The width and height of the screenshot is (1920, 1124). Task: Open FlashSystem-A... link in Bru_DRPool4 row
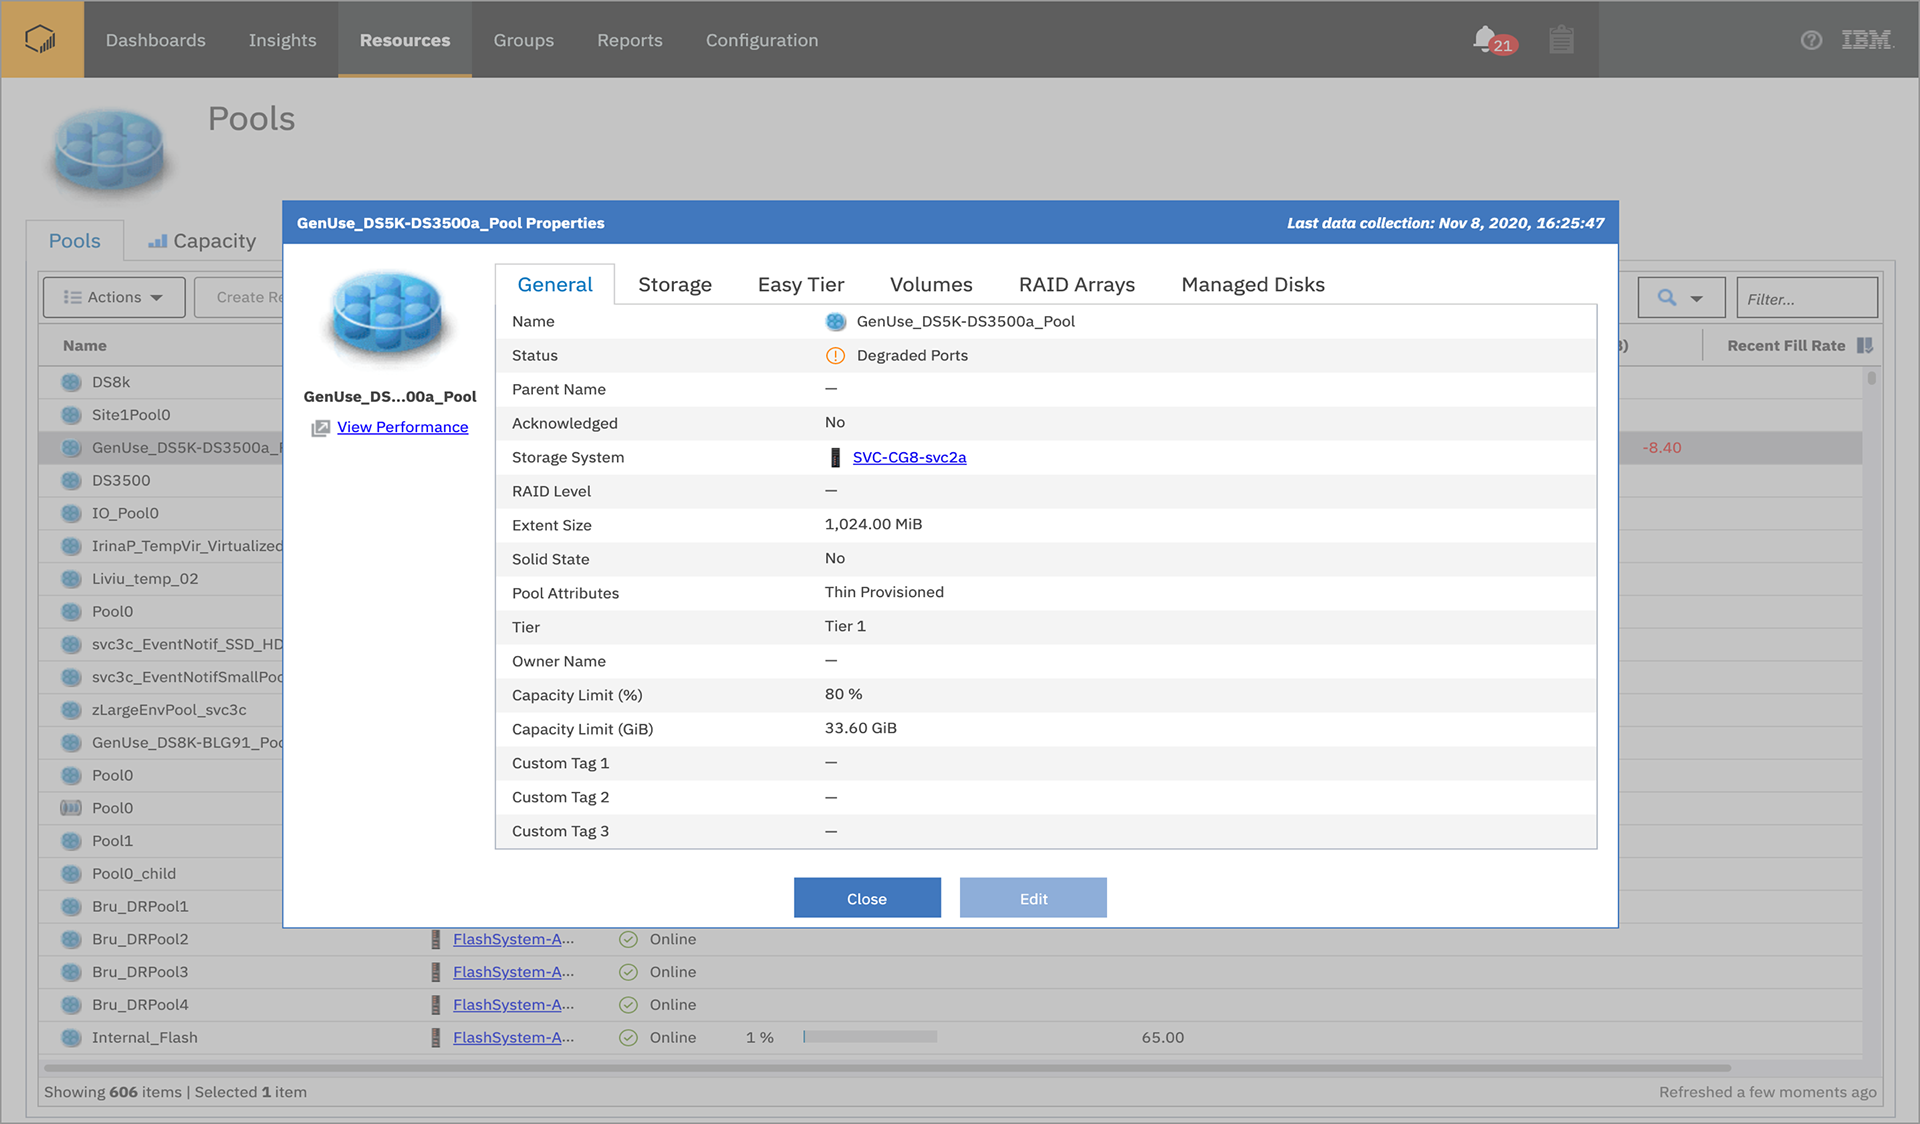click(513, 1005)
